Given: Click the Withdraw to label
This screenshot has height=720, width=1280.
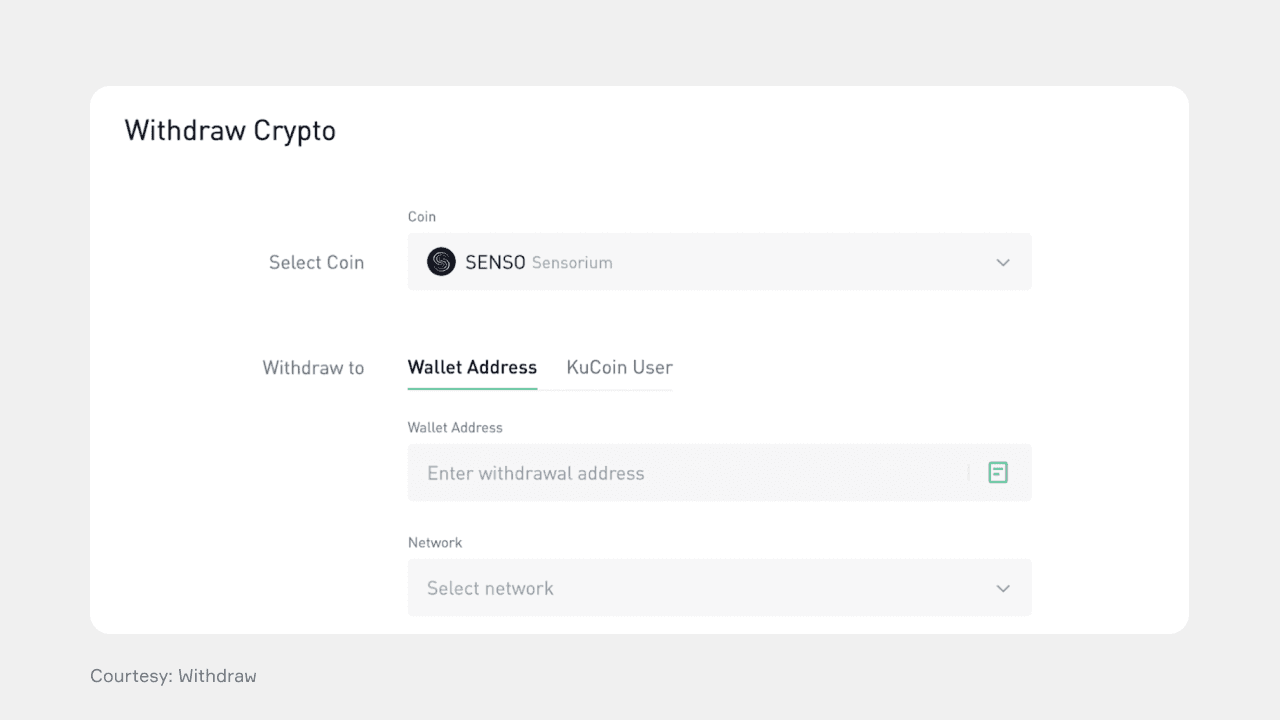Looking at the screenshot, I should 313,368.
